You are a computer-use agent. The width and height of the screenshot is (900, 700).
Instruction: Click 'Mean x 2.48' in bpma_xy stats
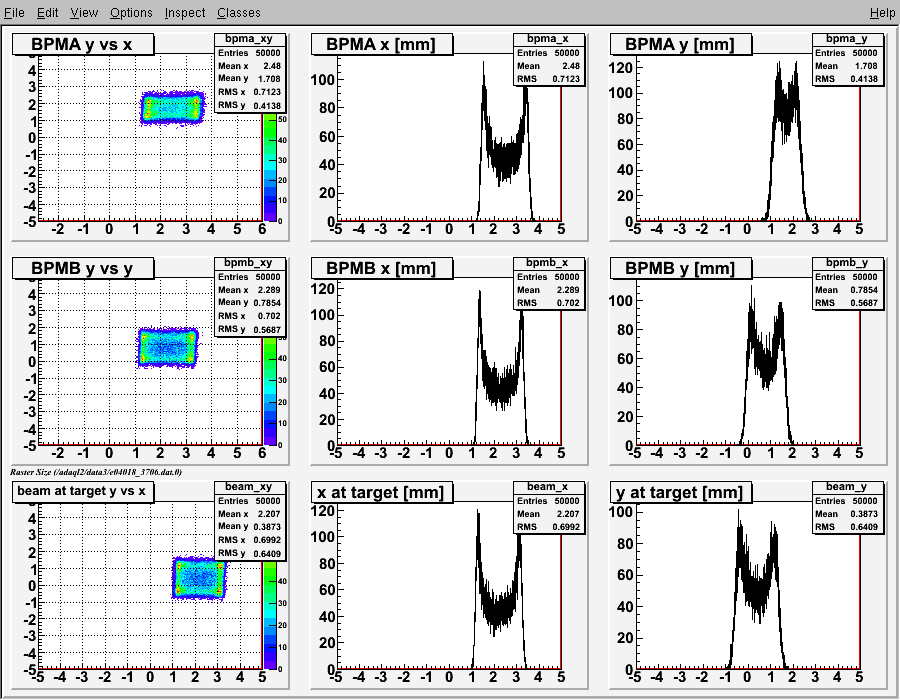click(x=250, y=65)
